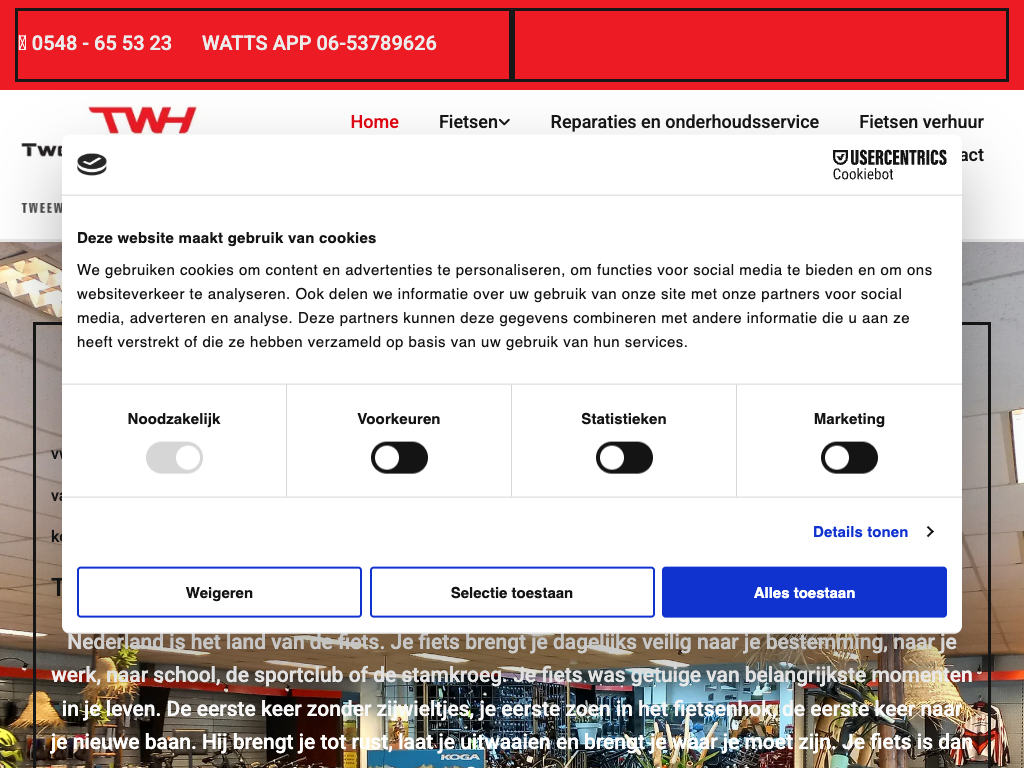Turn on the Marketing cookie switch
Screen dimensions: 1024x768
[849, 458]
